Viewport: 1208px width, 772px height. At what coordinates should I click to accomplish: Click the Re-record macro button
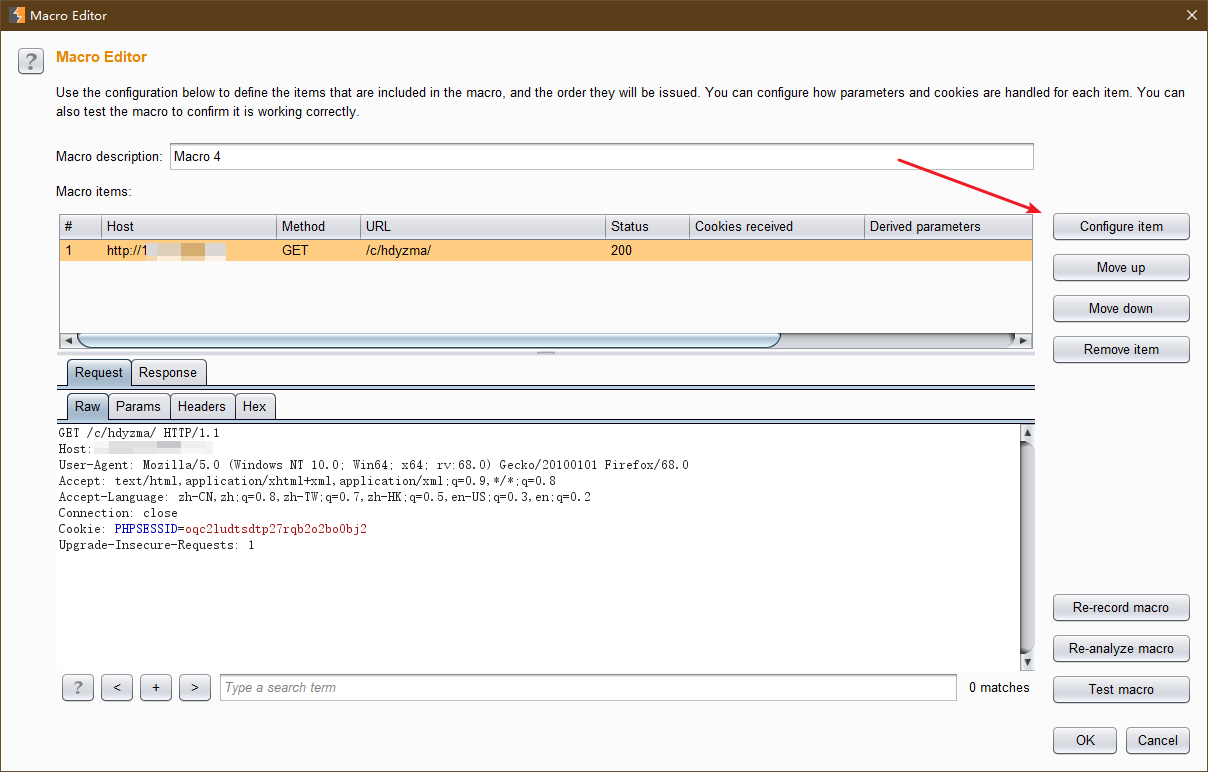pyautogui.click(x=1121, y=608)
